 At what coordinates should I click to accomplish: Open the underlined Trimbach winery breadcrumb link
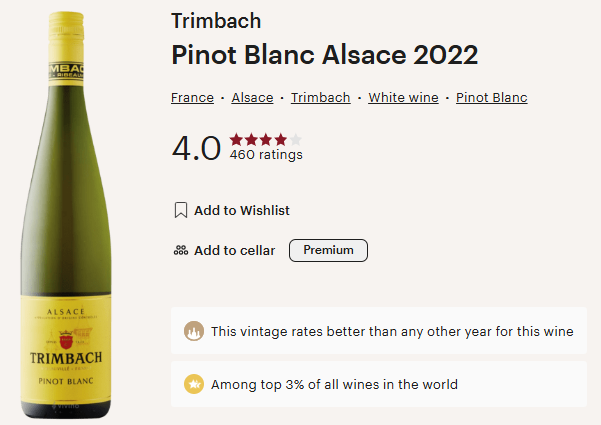pos(320,98)
